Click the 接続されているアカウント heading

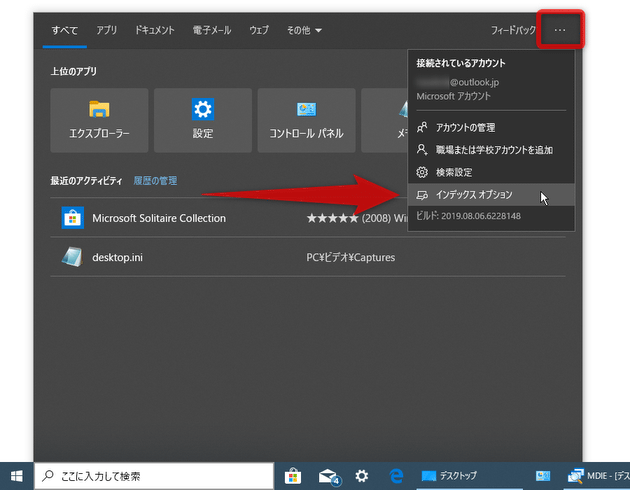tap(461, 63)
